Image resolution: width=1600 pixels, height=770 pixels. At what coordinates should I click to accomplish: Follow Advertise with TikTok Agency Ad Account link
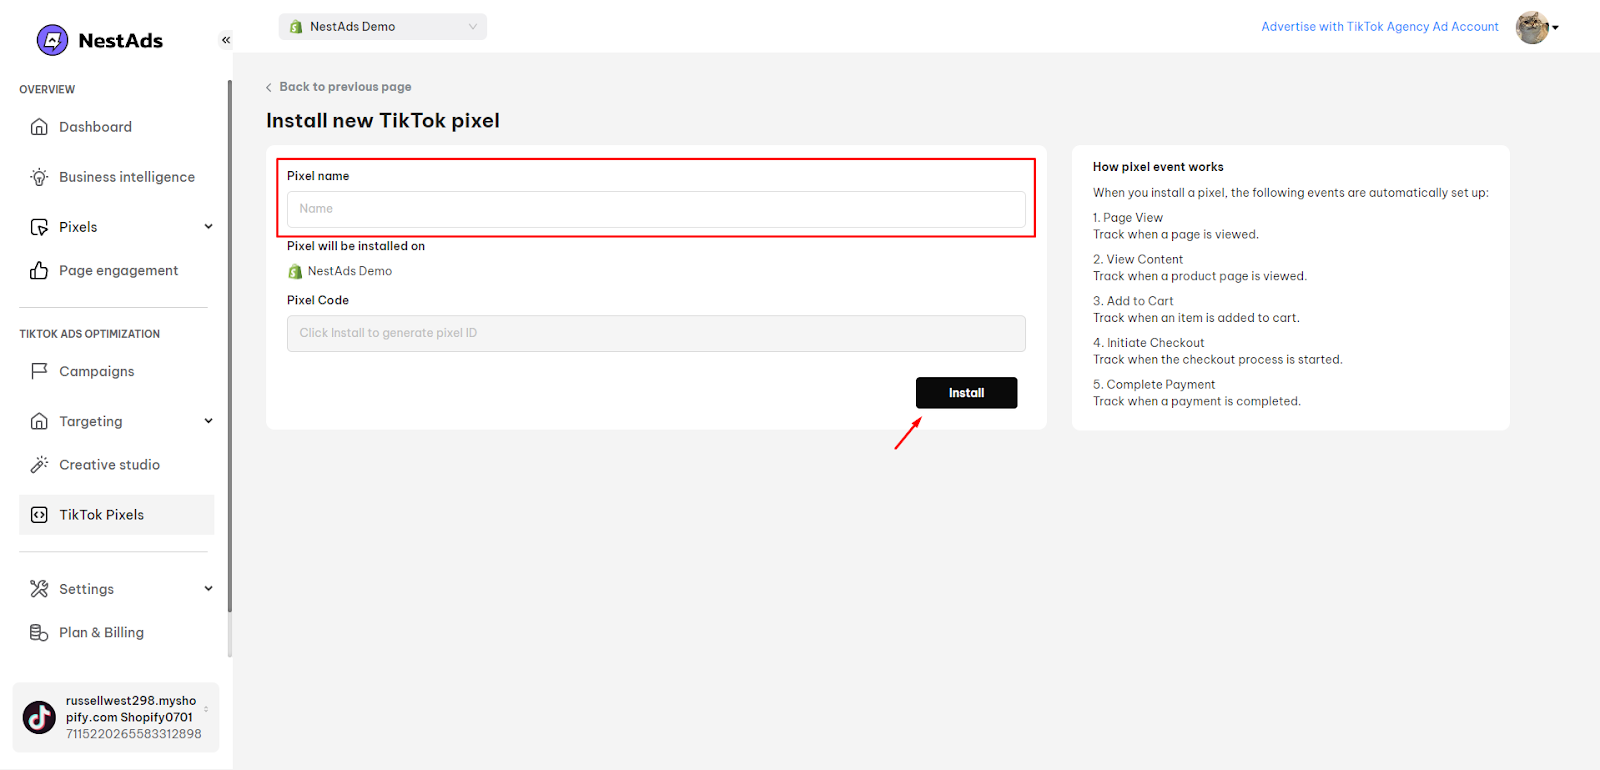[x=1380, y=27]
